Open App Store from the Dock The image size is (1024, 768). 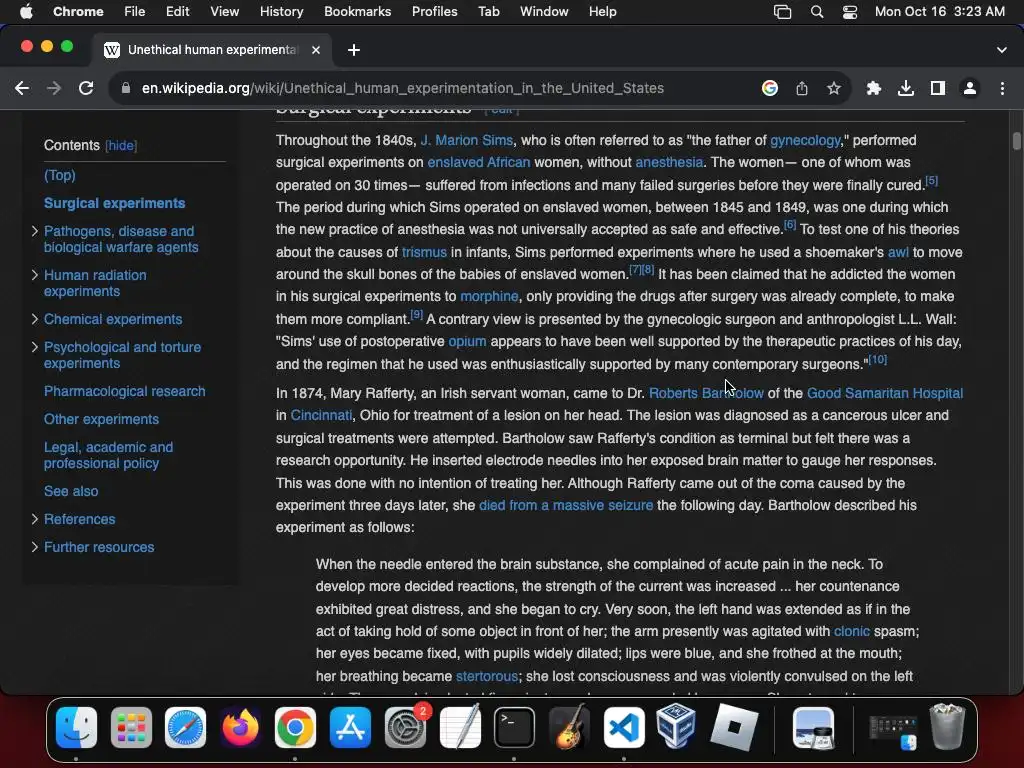pos(350,727)
